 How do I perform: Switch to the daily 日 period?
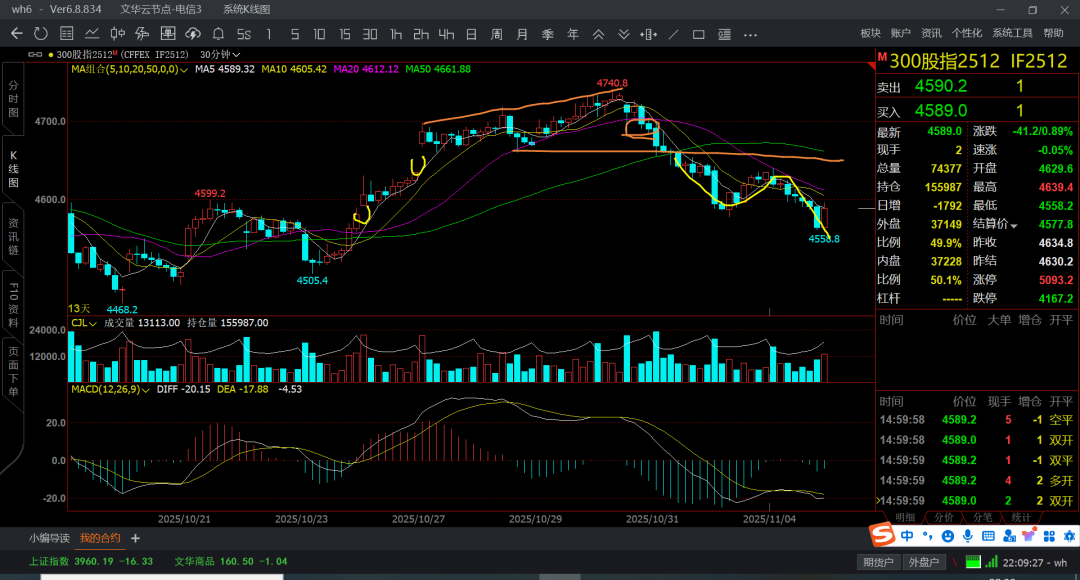pyautogui.click(x=471, y=33)
